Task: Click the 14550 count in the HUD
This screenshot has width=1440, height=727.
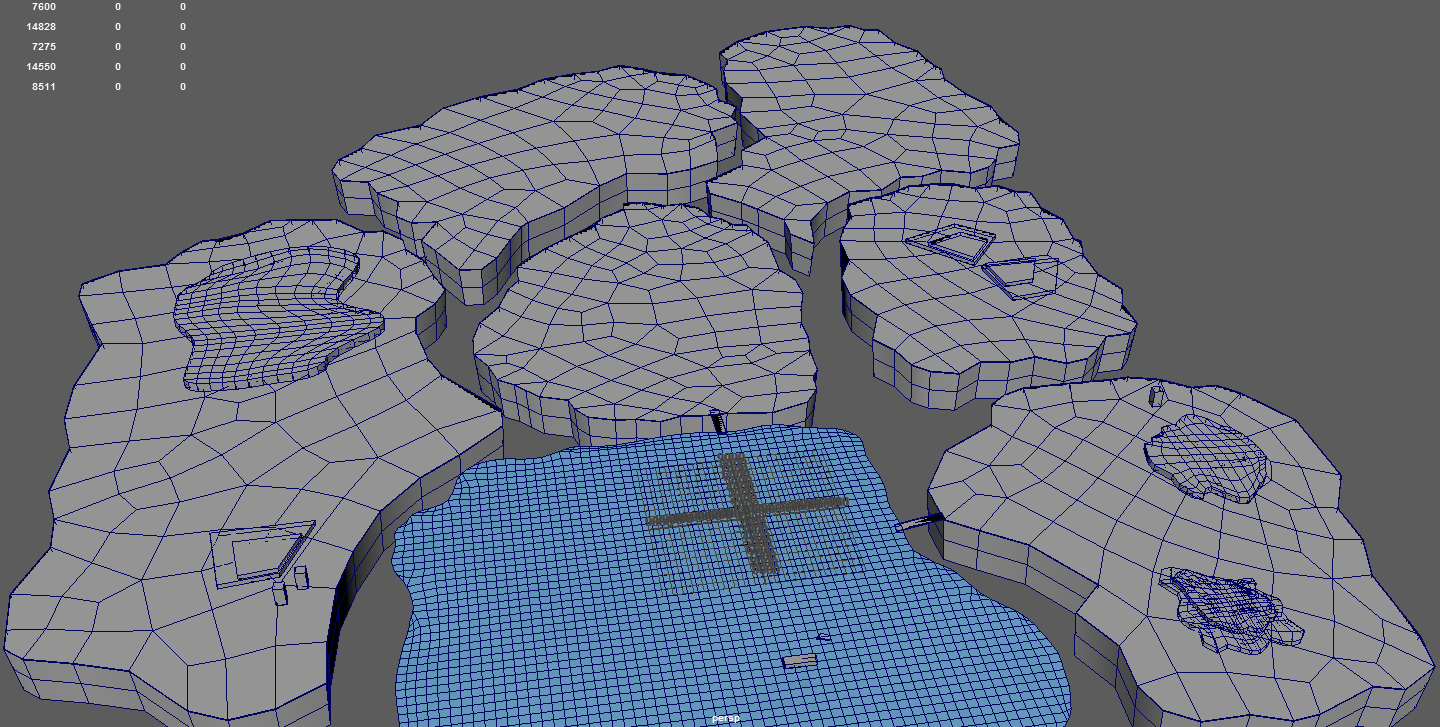Action: (x=41, y=67)
